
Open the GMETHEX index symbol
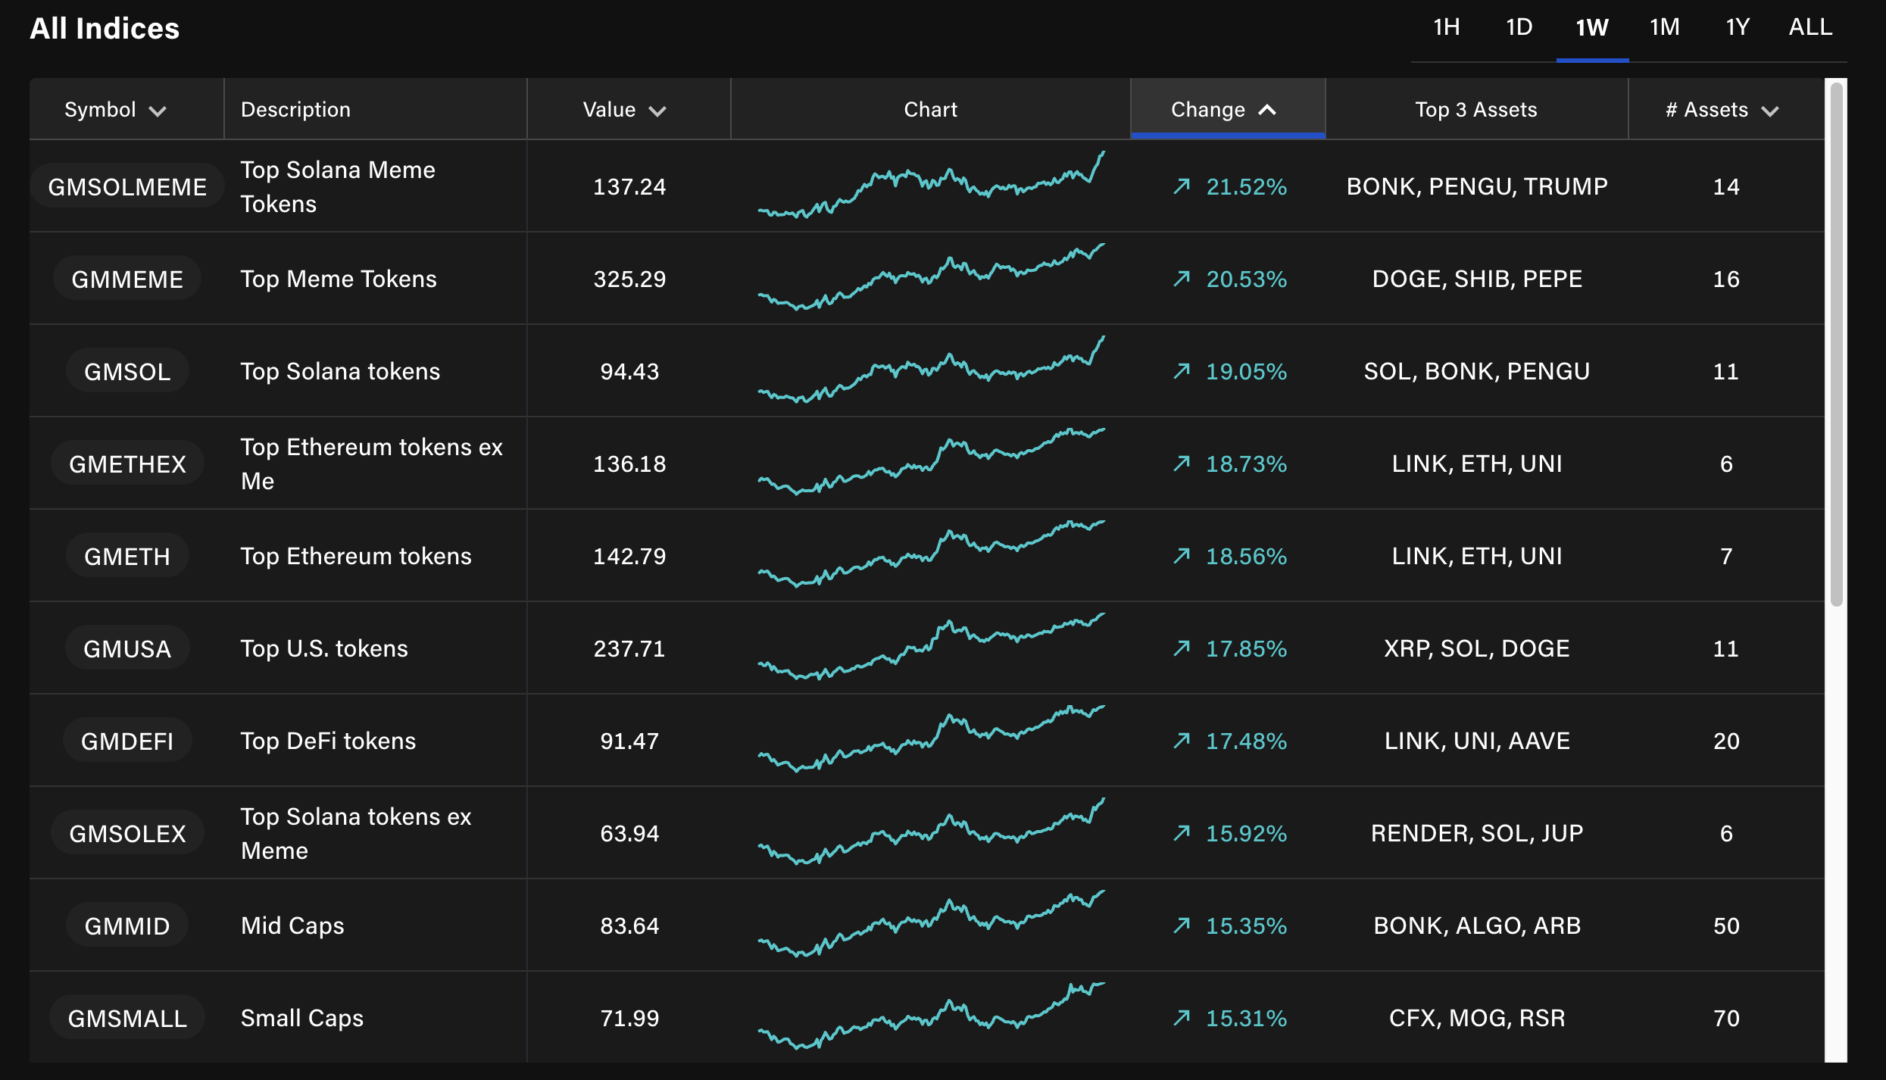coord(127,464)
